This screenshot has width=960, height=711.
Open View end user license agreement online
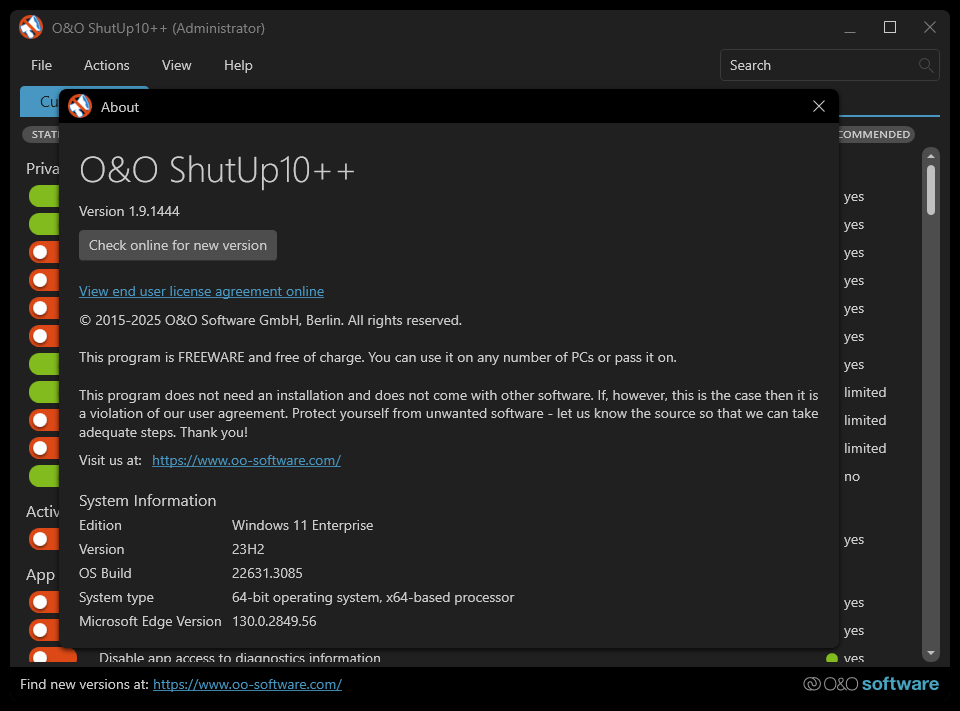click(x=201, y=292)
